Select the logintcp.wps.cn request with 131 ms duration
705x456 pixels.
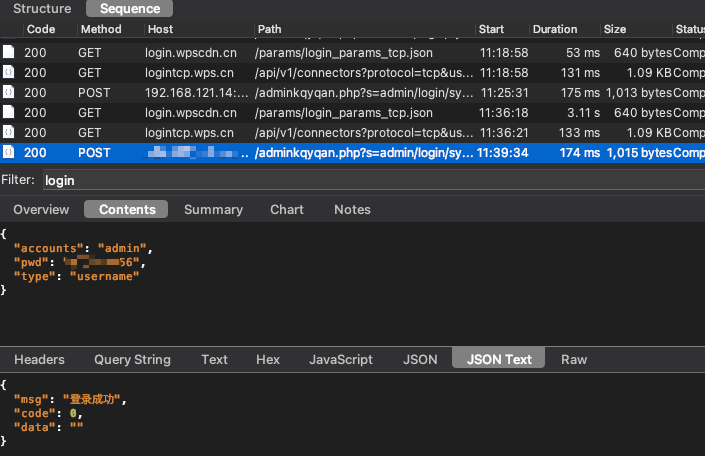click(x=352, y=72)
